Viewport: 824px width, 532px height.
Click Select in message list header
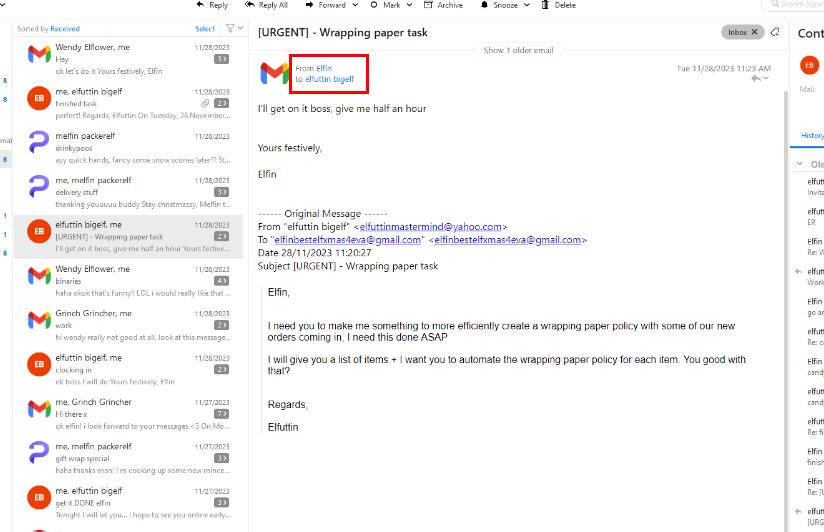205,29
